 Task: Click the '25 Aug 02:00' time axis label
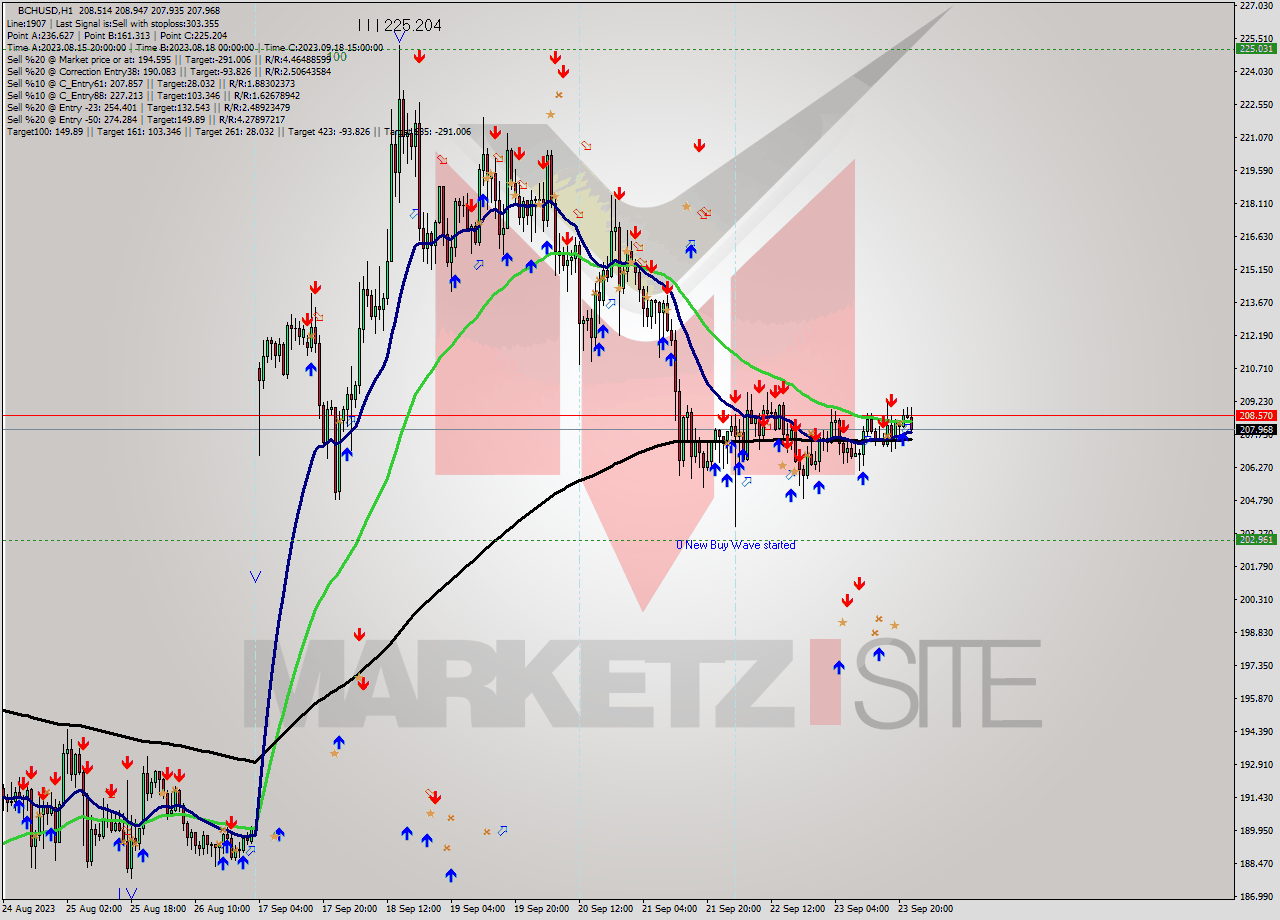tap(96, 910)
